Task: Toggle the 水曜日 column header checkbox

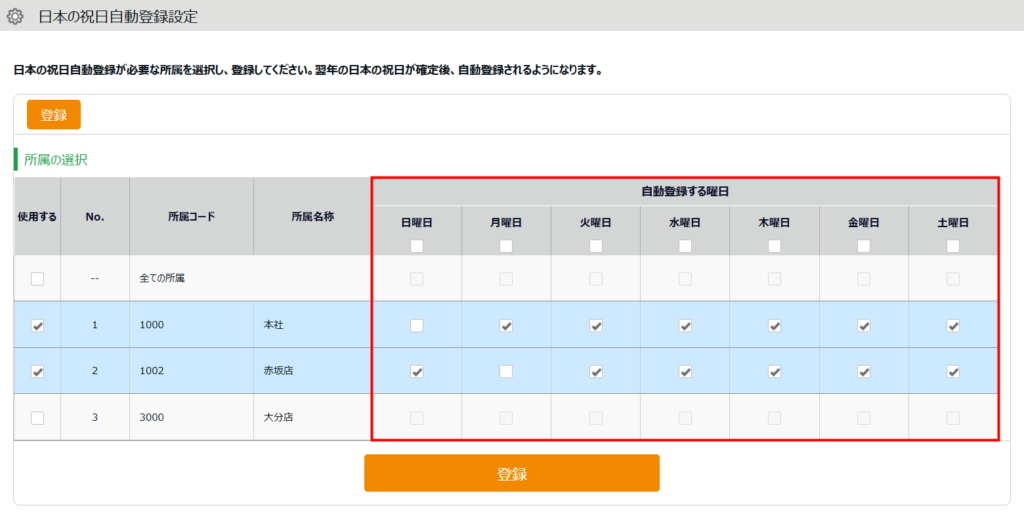Action: point(685,246)
